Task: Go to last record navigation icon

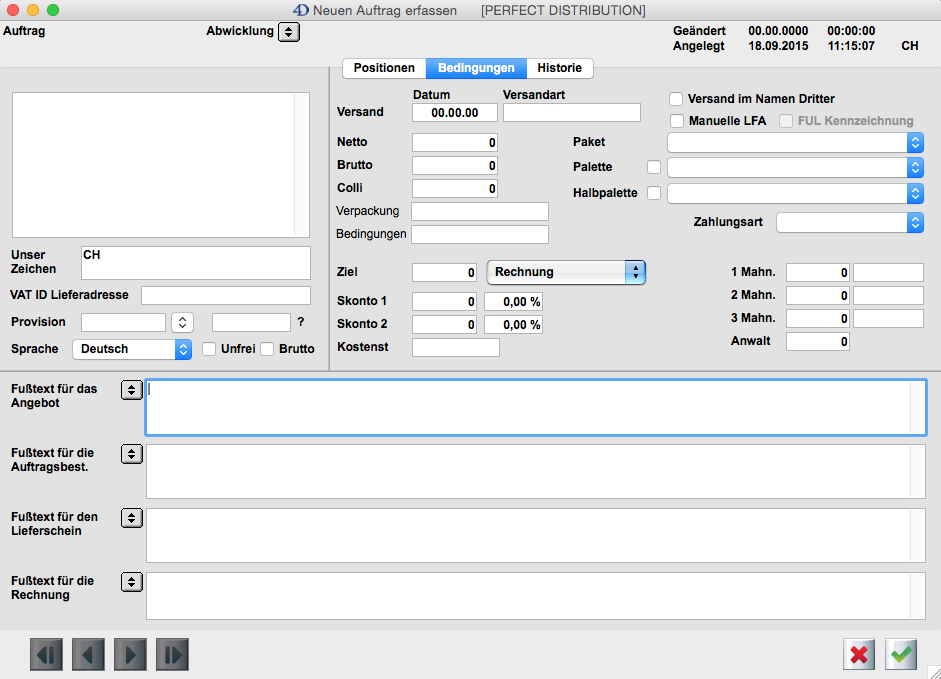Action: [172, 654]
